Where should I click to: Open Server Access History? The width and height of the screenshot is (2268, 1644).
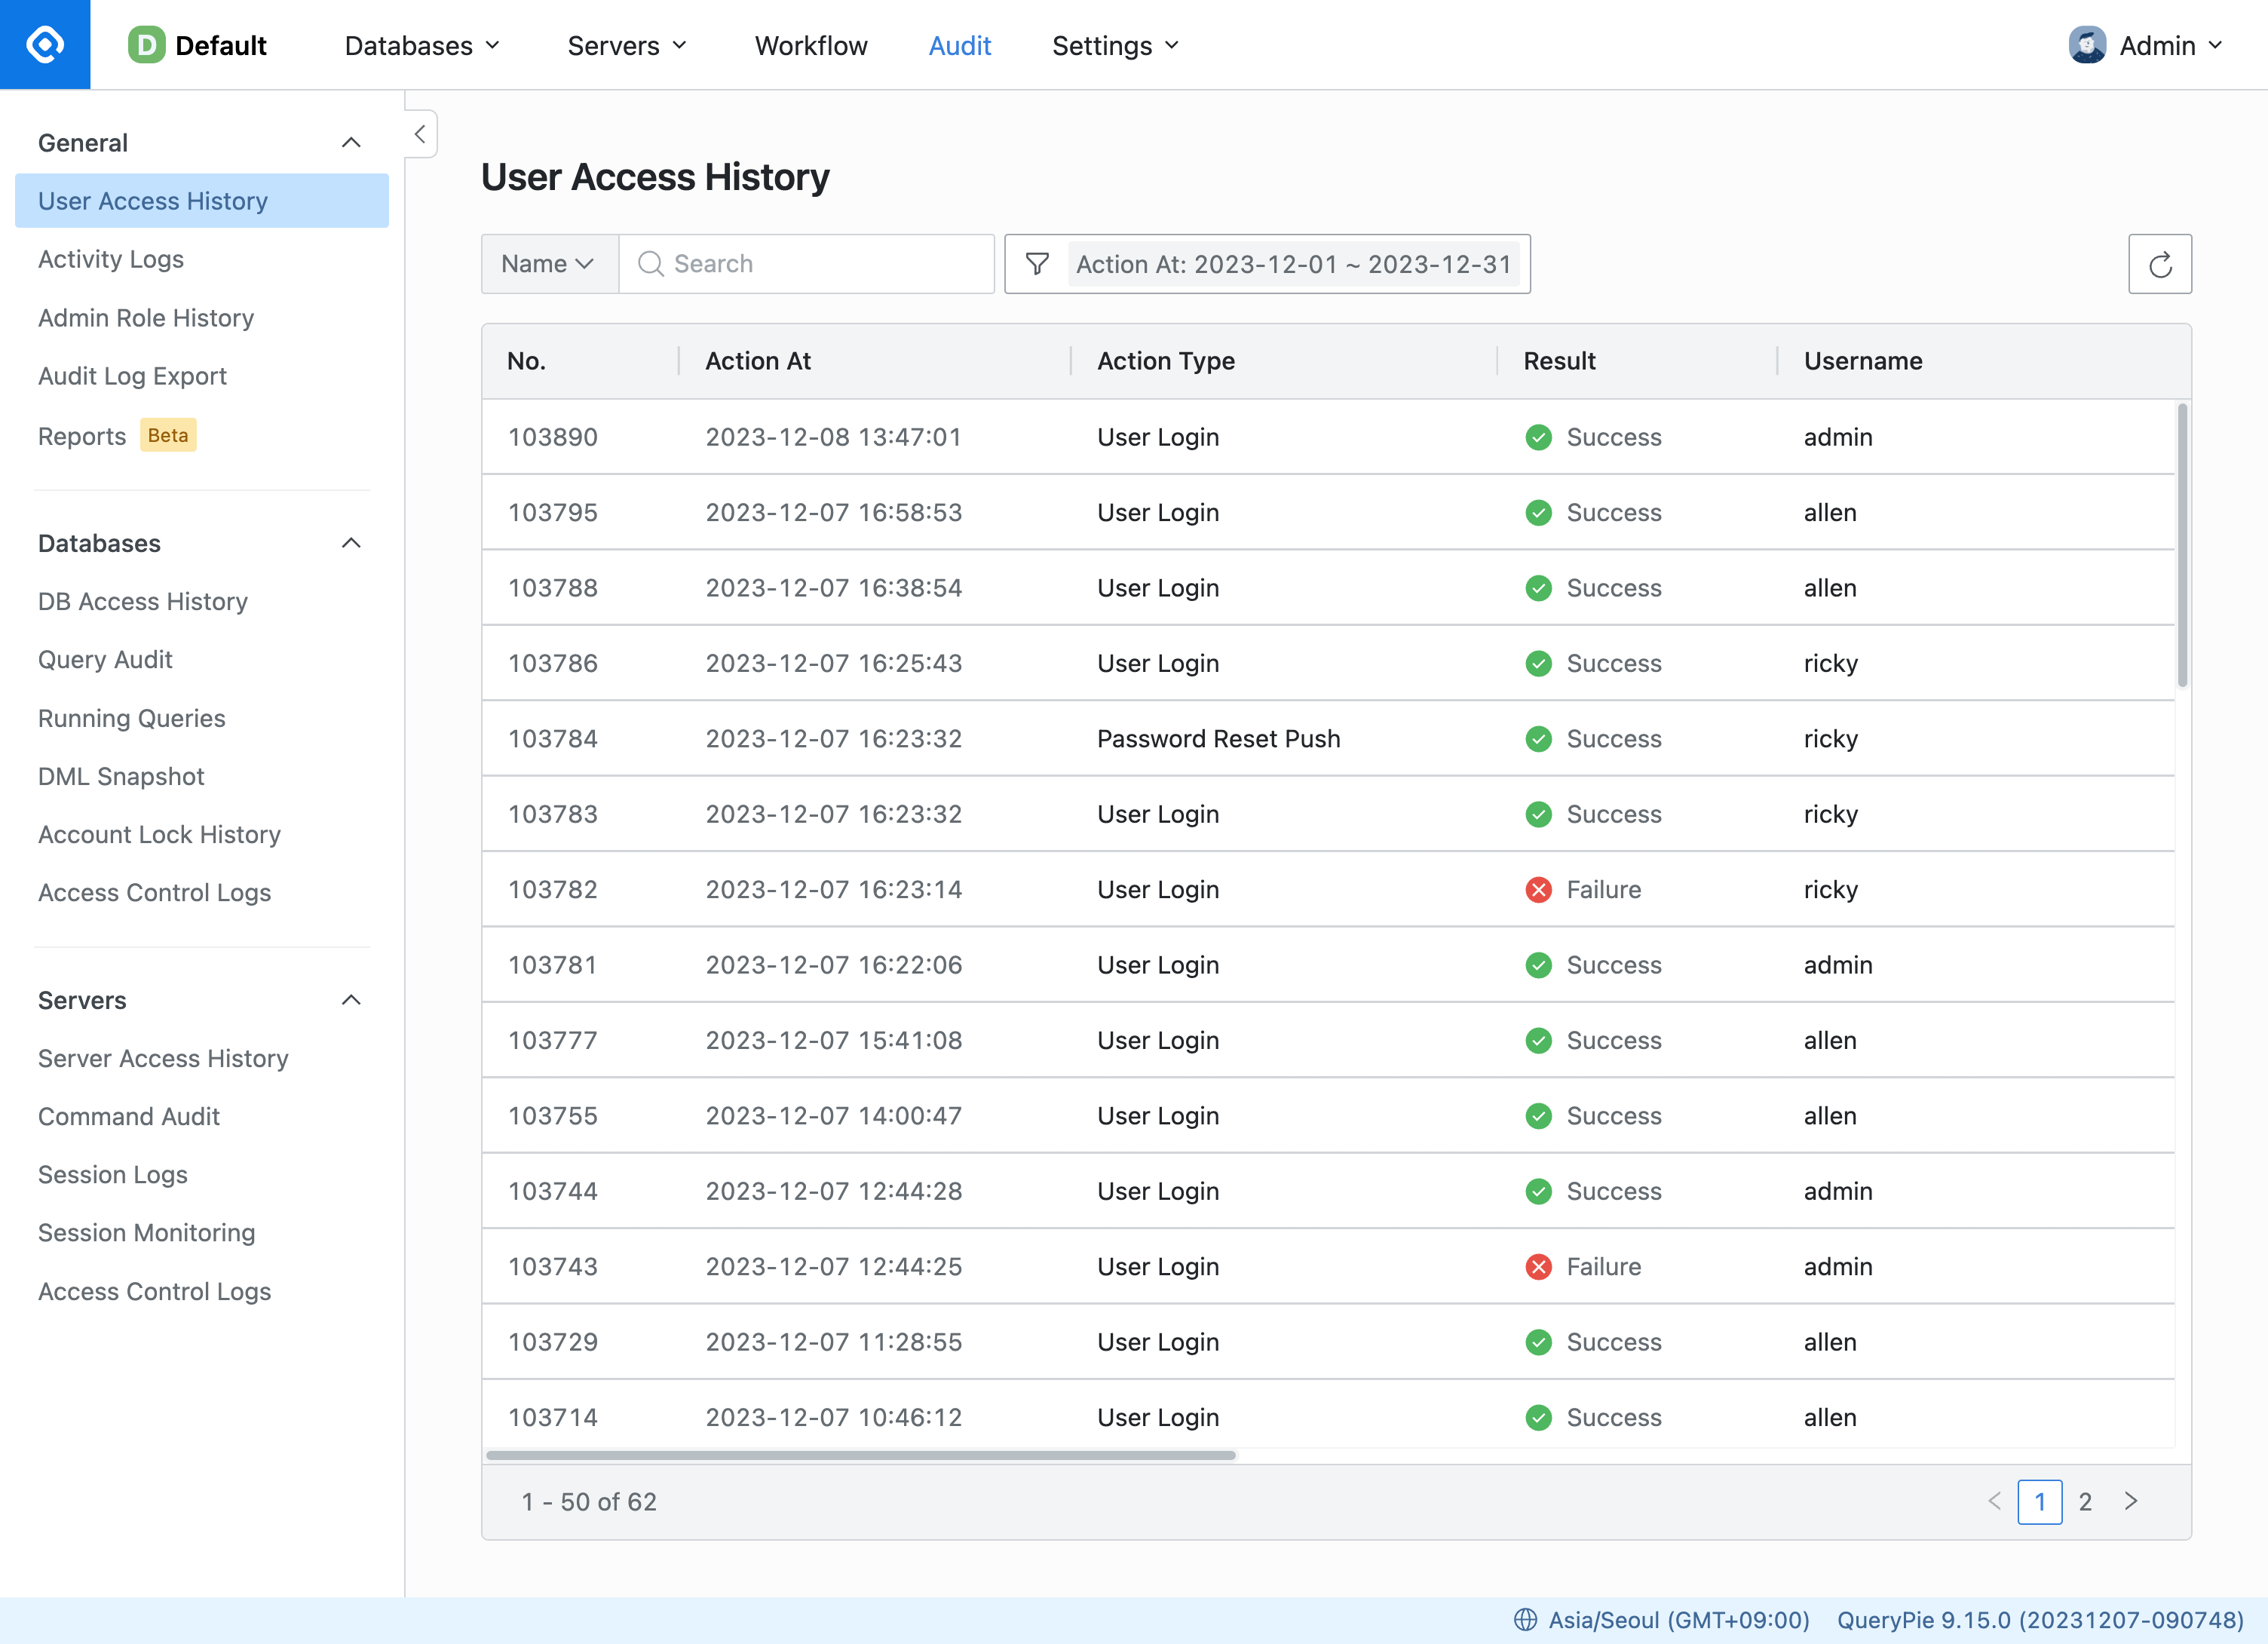coord(163,1058)
